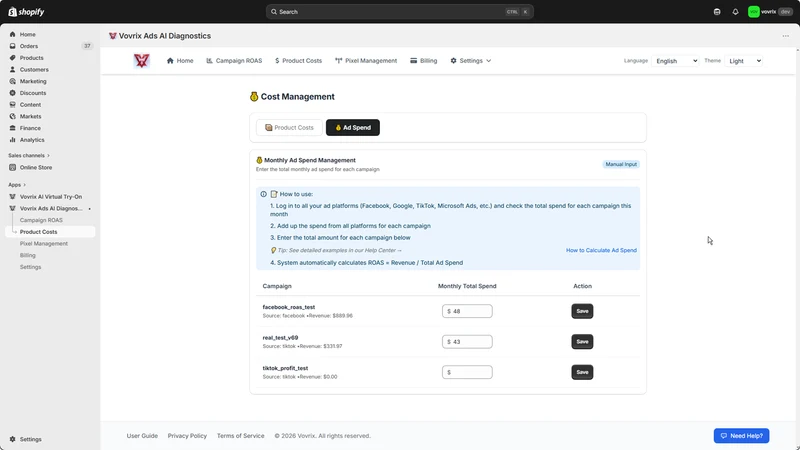
Task: Click the Monthly Total Spend column header
Action: pyautogui.click(x=467, y=286)
